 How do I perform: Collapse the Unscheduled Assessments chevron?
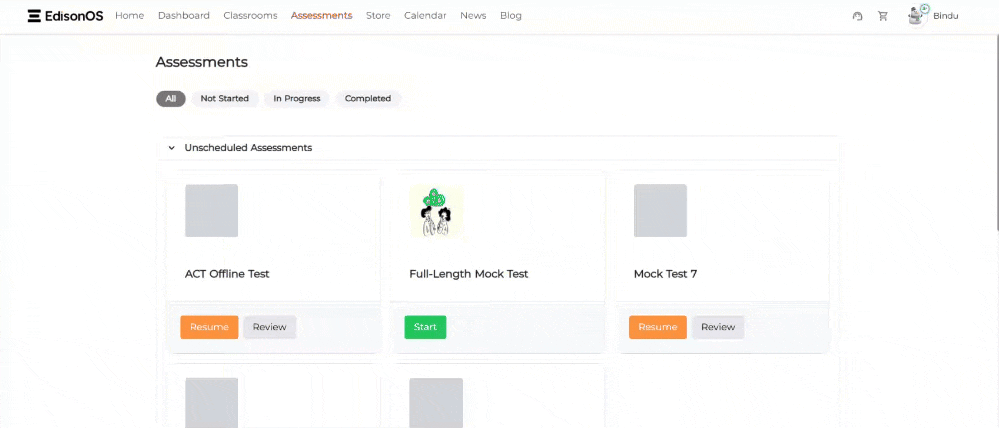pyautogui.click(x=171, y=148)
